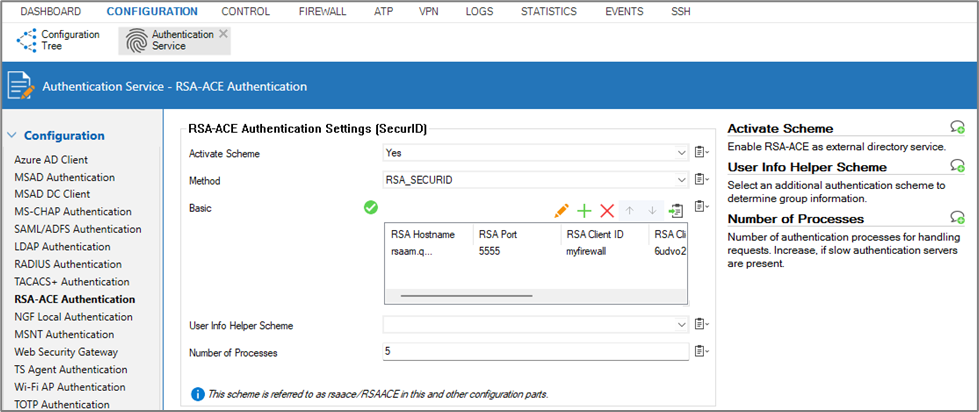Image resolution: width=979 pixels, height=412 pixels.
Task: Close the Authentication Service tab
Action: point(223,34)
